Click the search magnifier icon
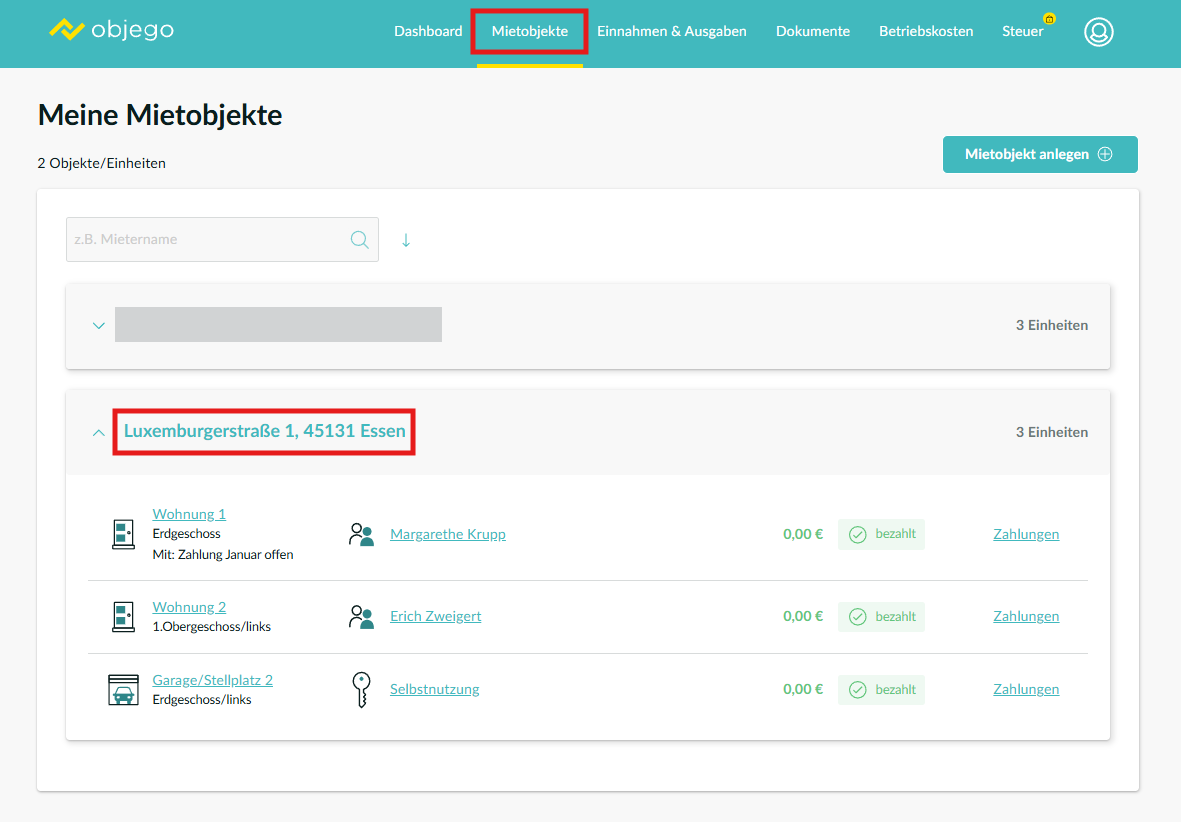This screenshot has height=822, width=1181. click(x=359, y=240)
